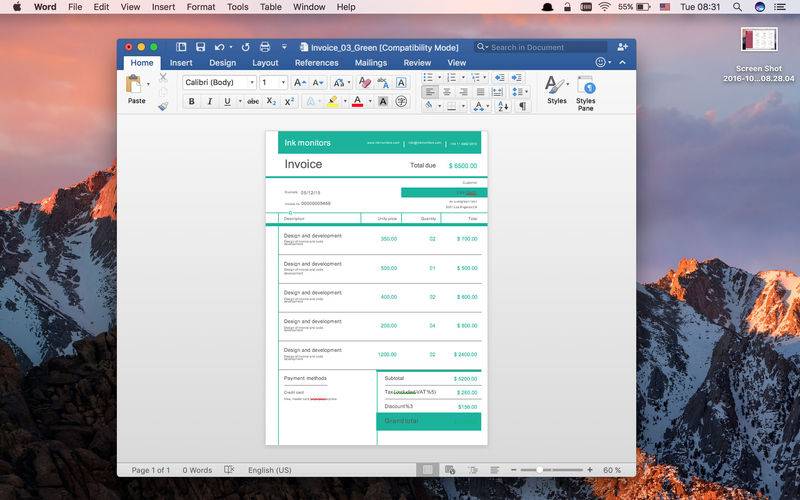The image size is (800, 500).
Task: Increase indent of paragraph
Action: pos(517,77)
